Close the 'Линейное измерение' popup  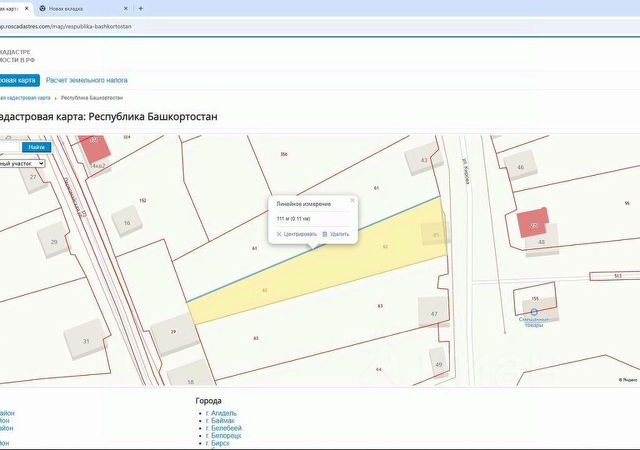pos(352,200)
